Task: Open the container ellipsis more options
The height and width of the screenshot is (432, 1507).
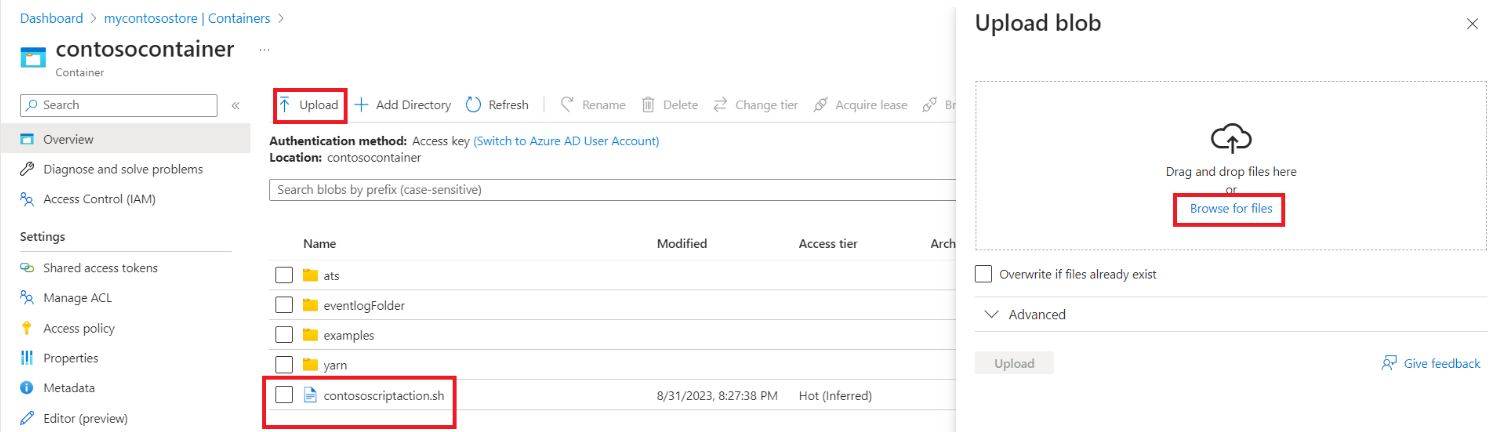Action: click(x=264, y=49)
